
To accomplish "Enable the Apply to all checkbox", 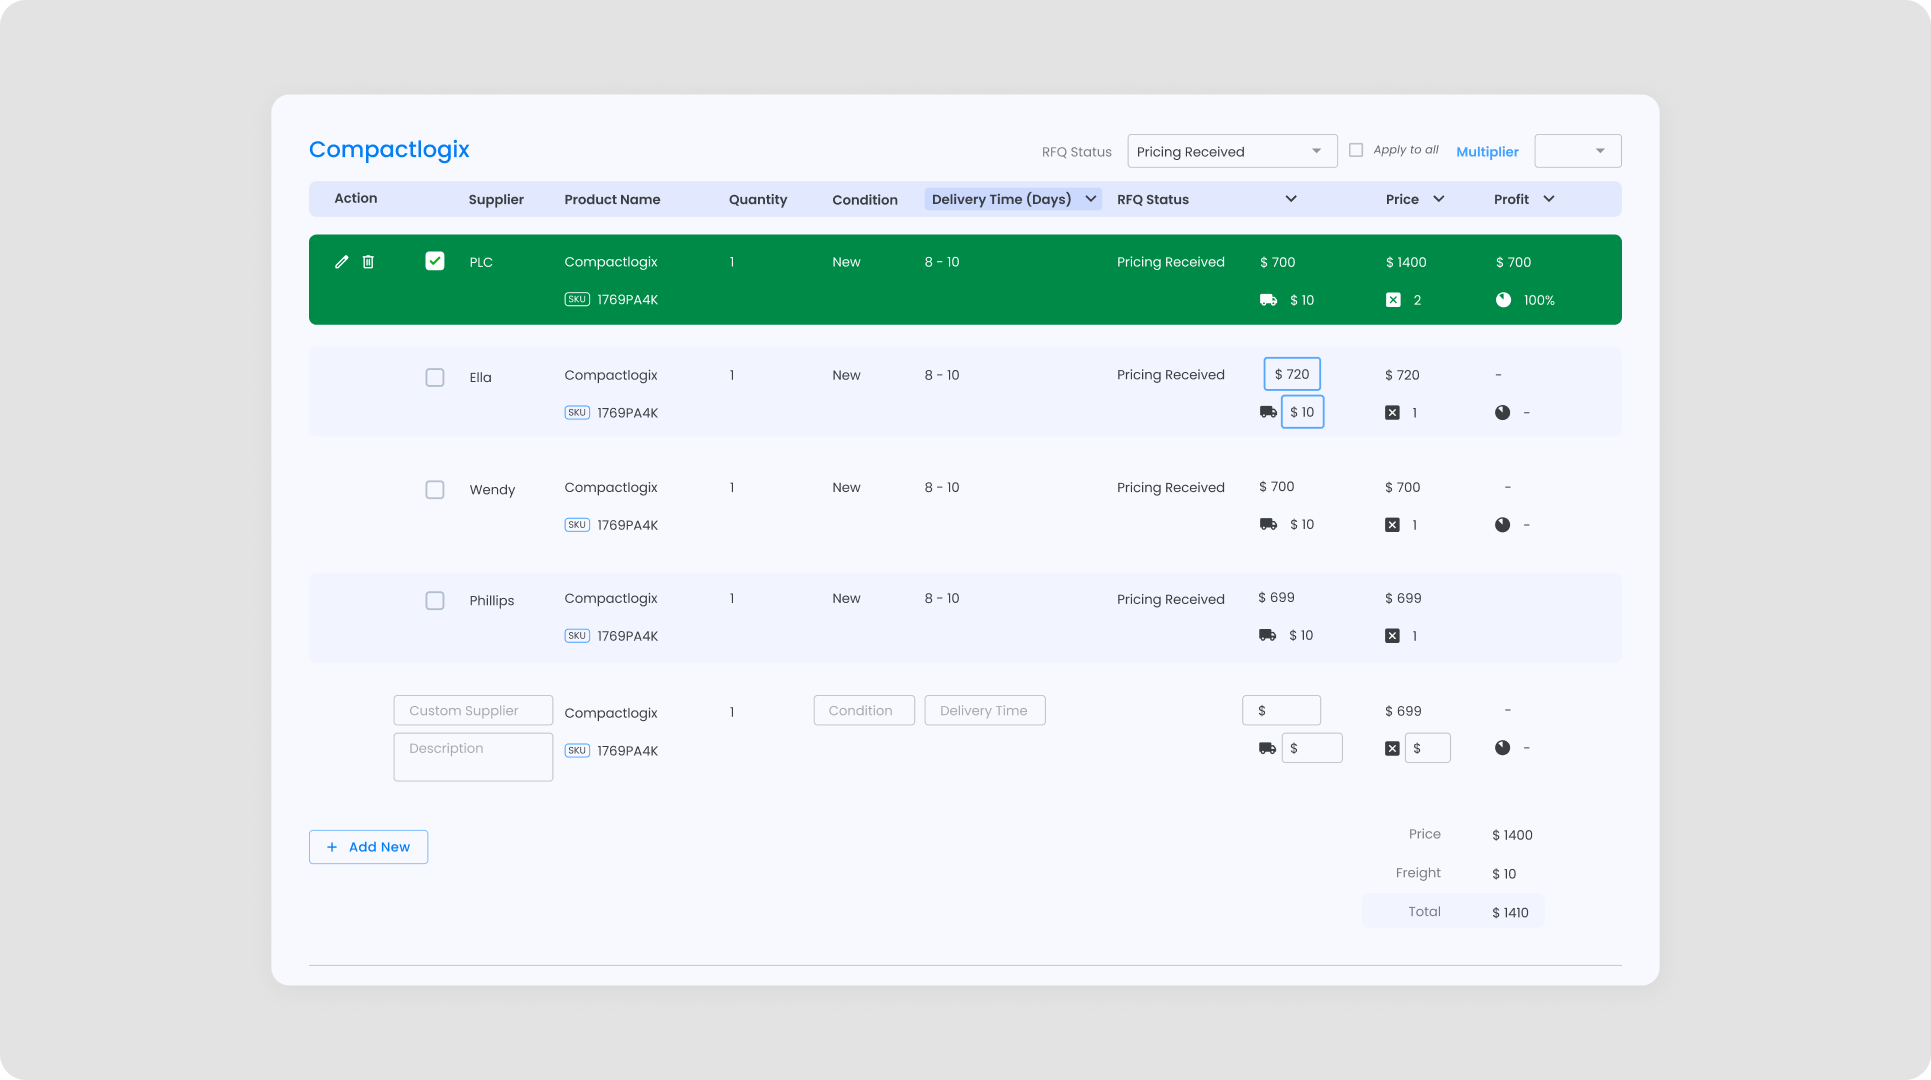I will coord(1356,150).
